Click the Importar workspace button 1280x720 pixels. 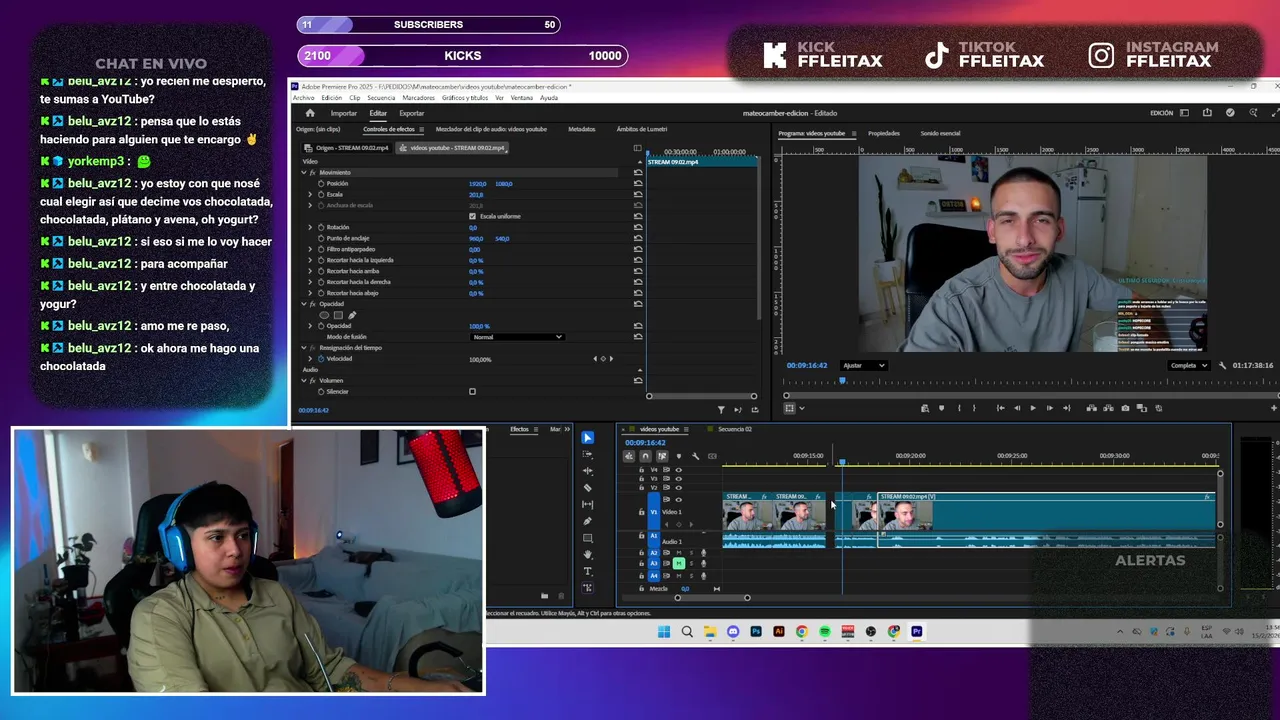(x=343, y=113)
